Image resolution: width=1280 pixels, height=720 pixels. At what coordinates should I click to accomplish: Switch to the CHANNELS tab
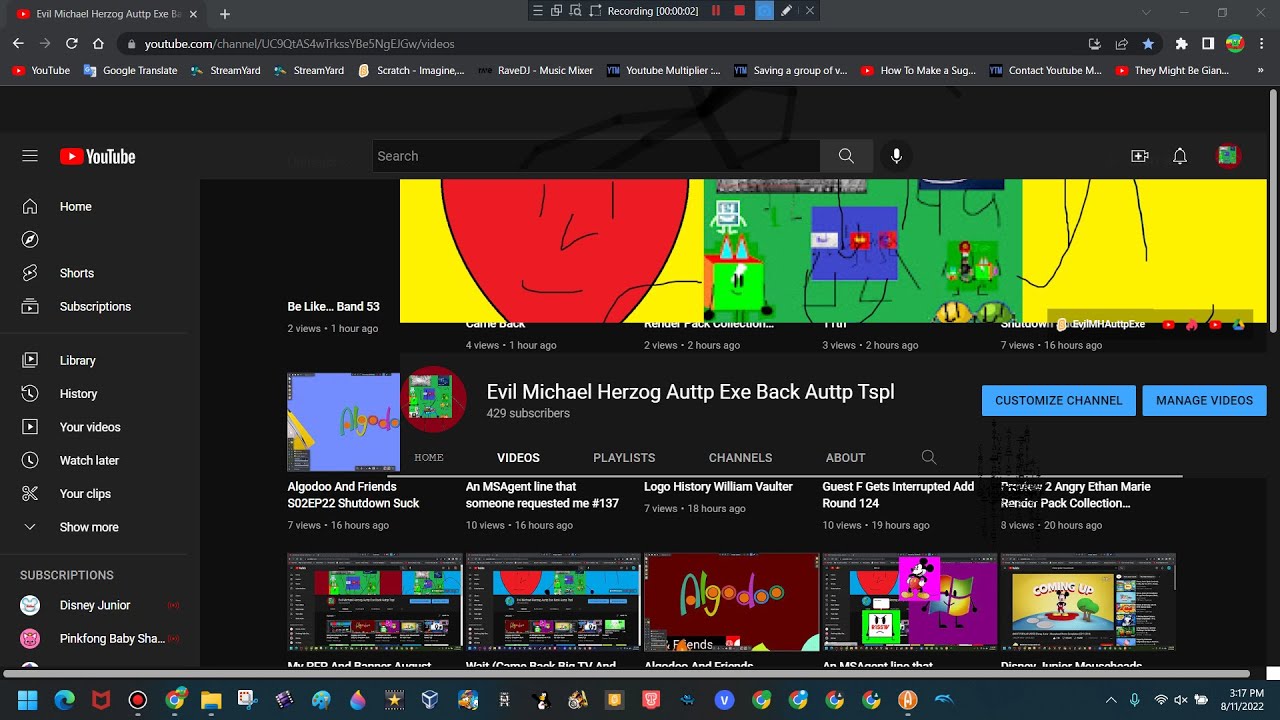point(740,457)
